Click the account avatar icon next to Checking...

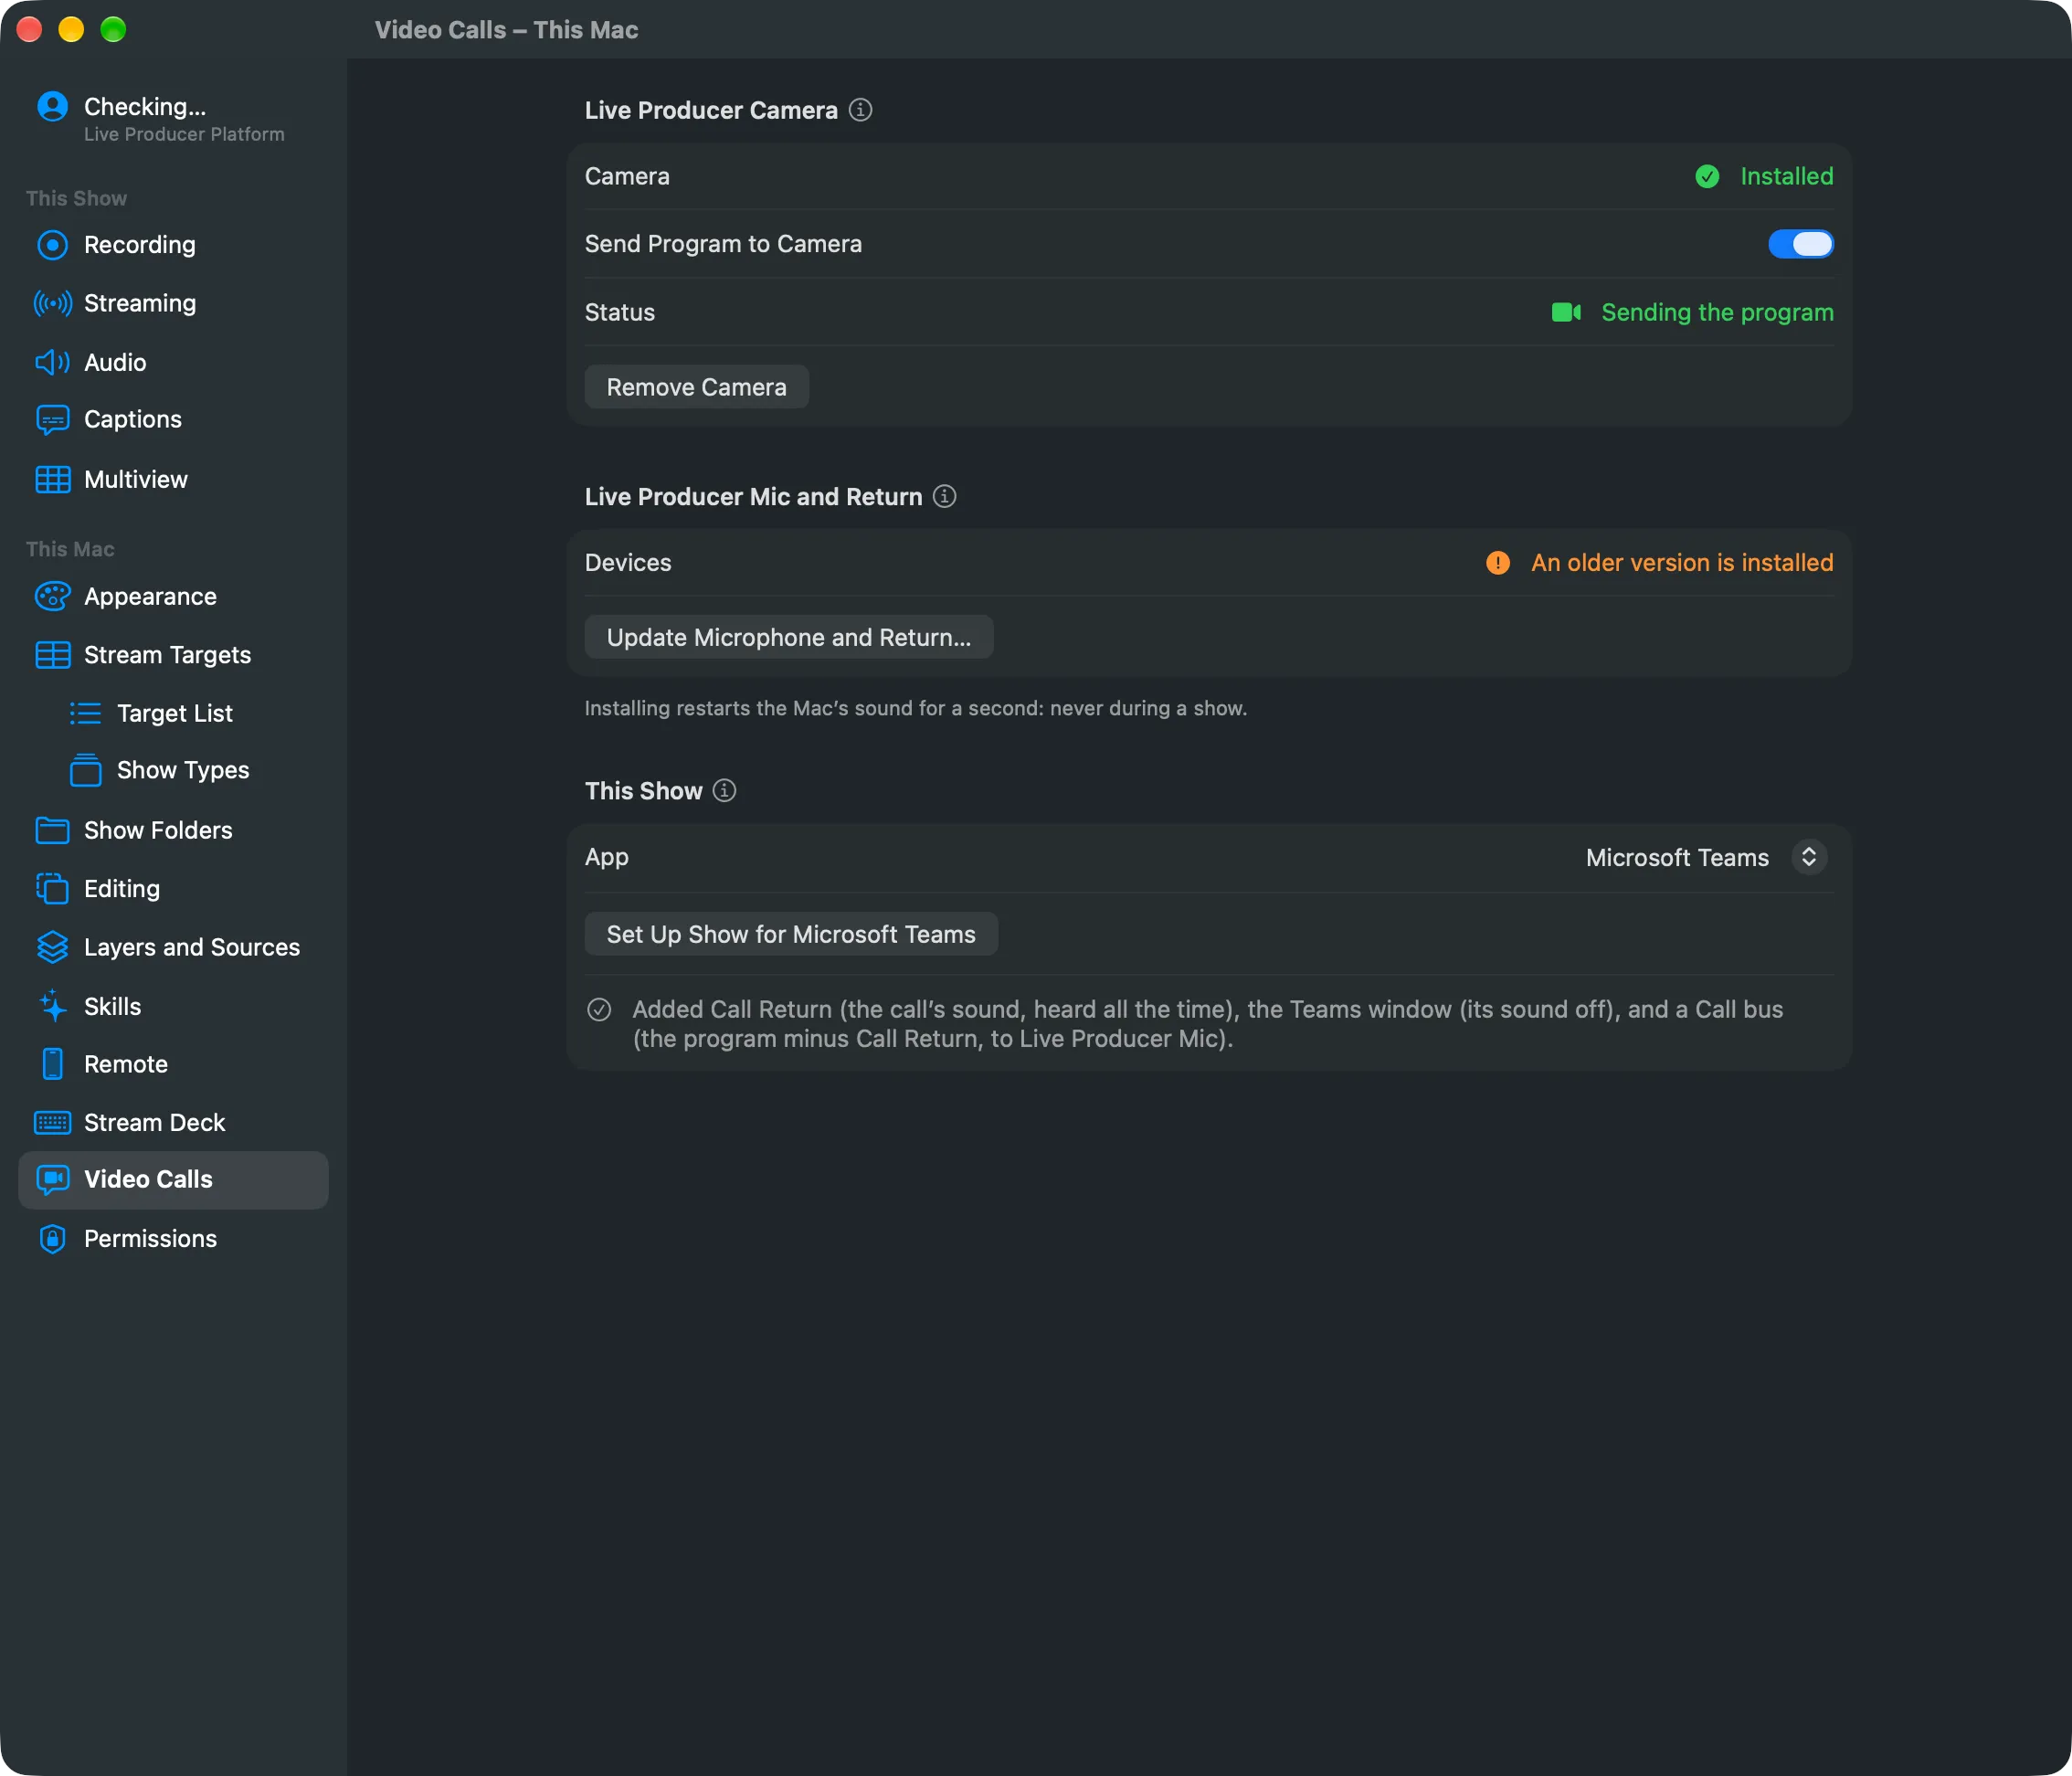pos(52,106)
